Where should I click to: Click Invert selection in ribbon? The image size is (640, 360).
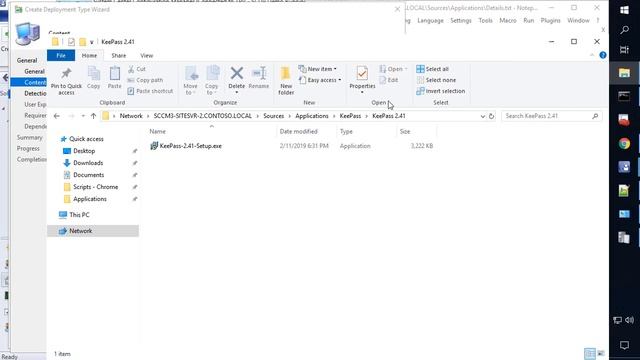coord(440,91)
